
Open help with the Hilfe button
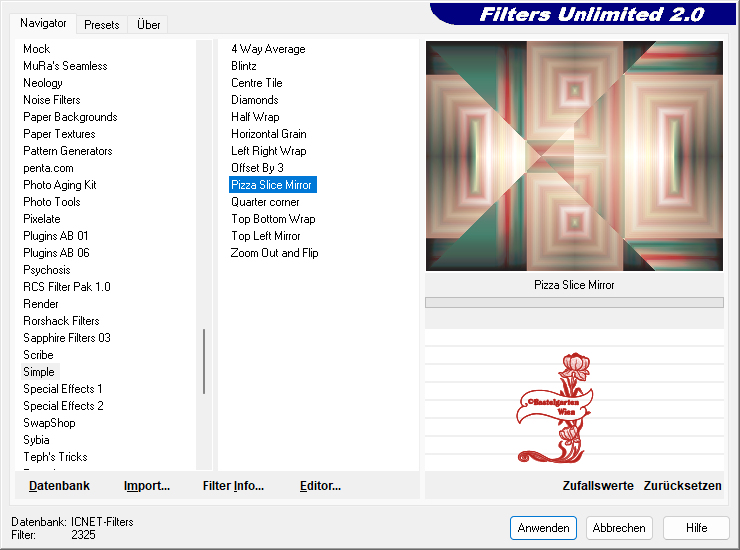coord(696,528)
